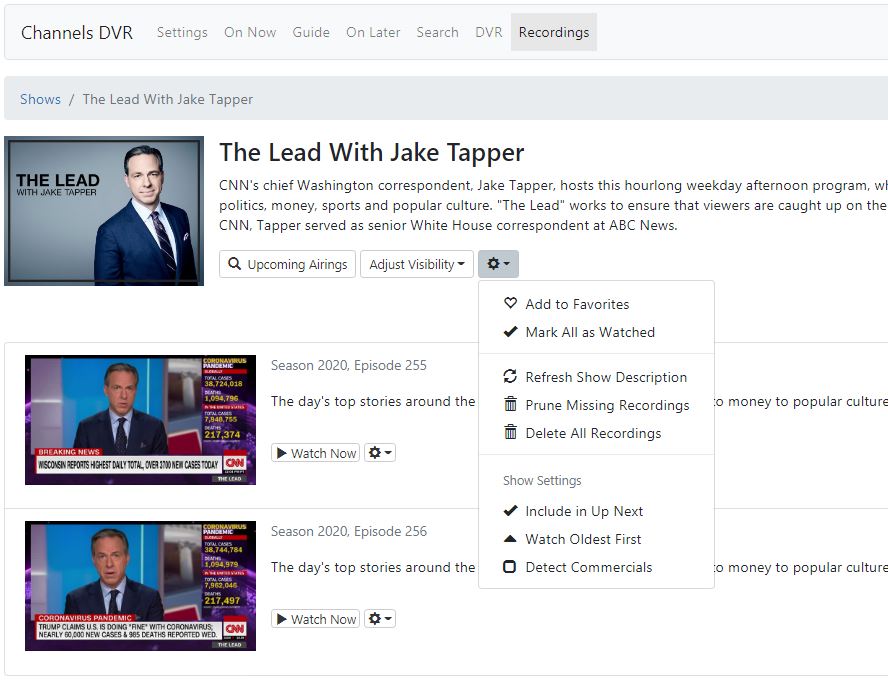888x693 pixels.
Task: Switch to the Guide tab
Action: 311,32
